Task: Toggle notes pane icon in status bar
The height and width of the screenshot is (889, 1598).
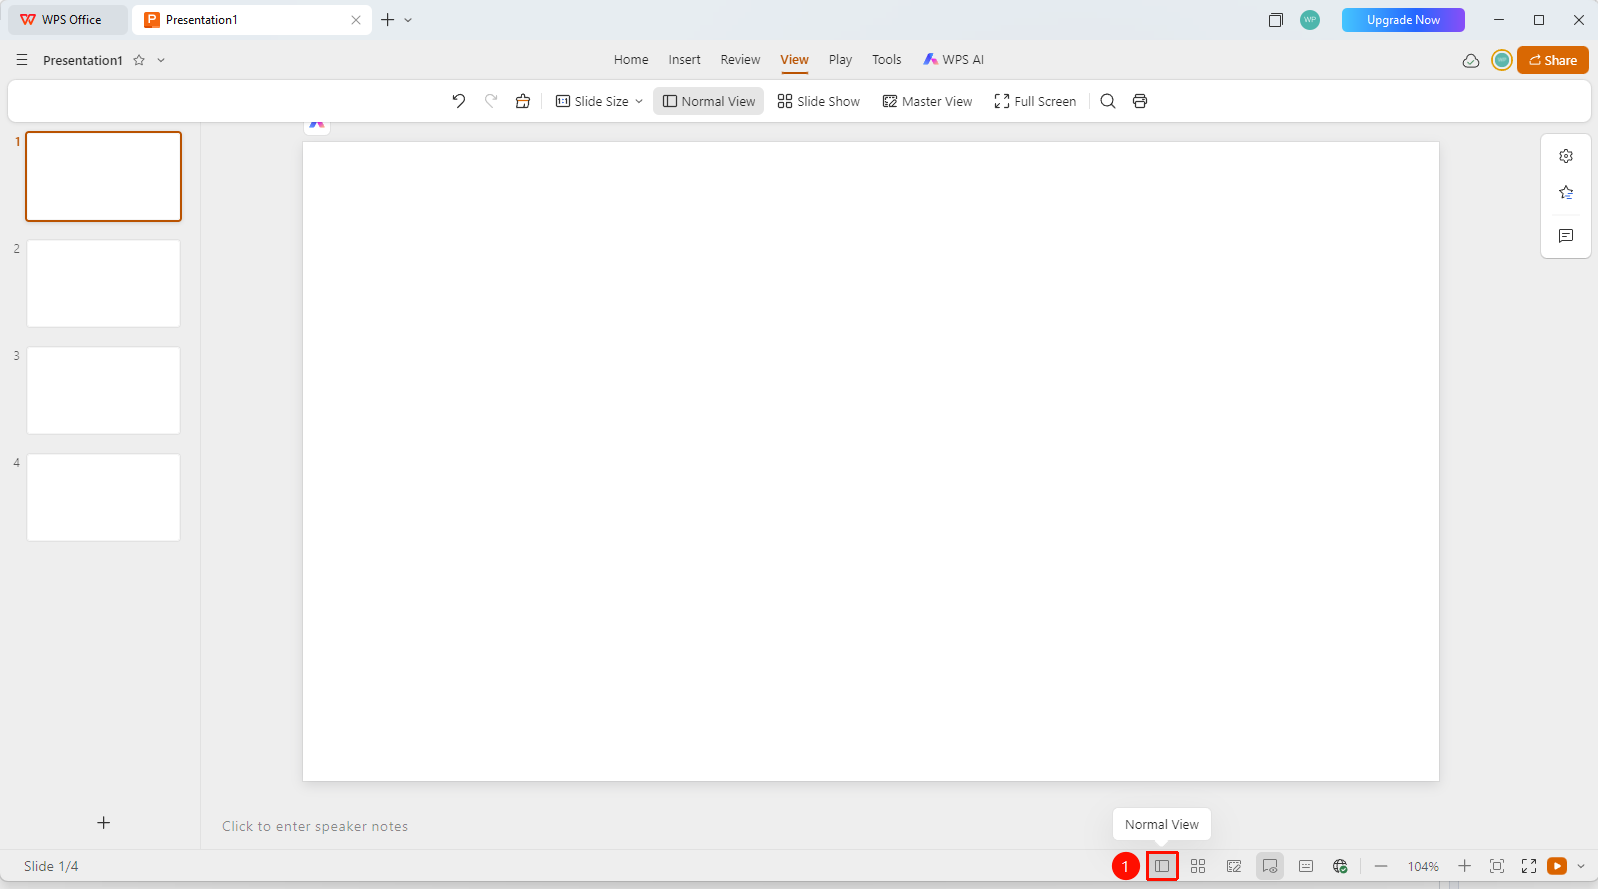Action: (1270, 866)
